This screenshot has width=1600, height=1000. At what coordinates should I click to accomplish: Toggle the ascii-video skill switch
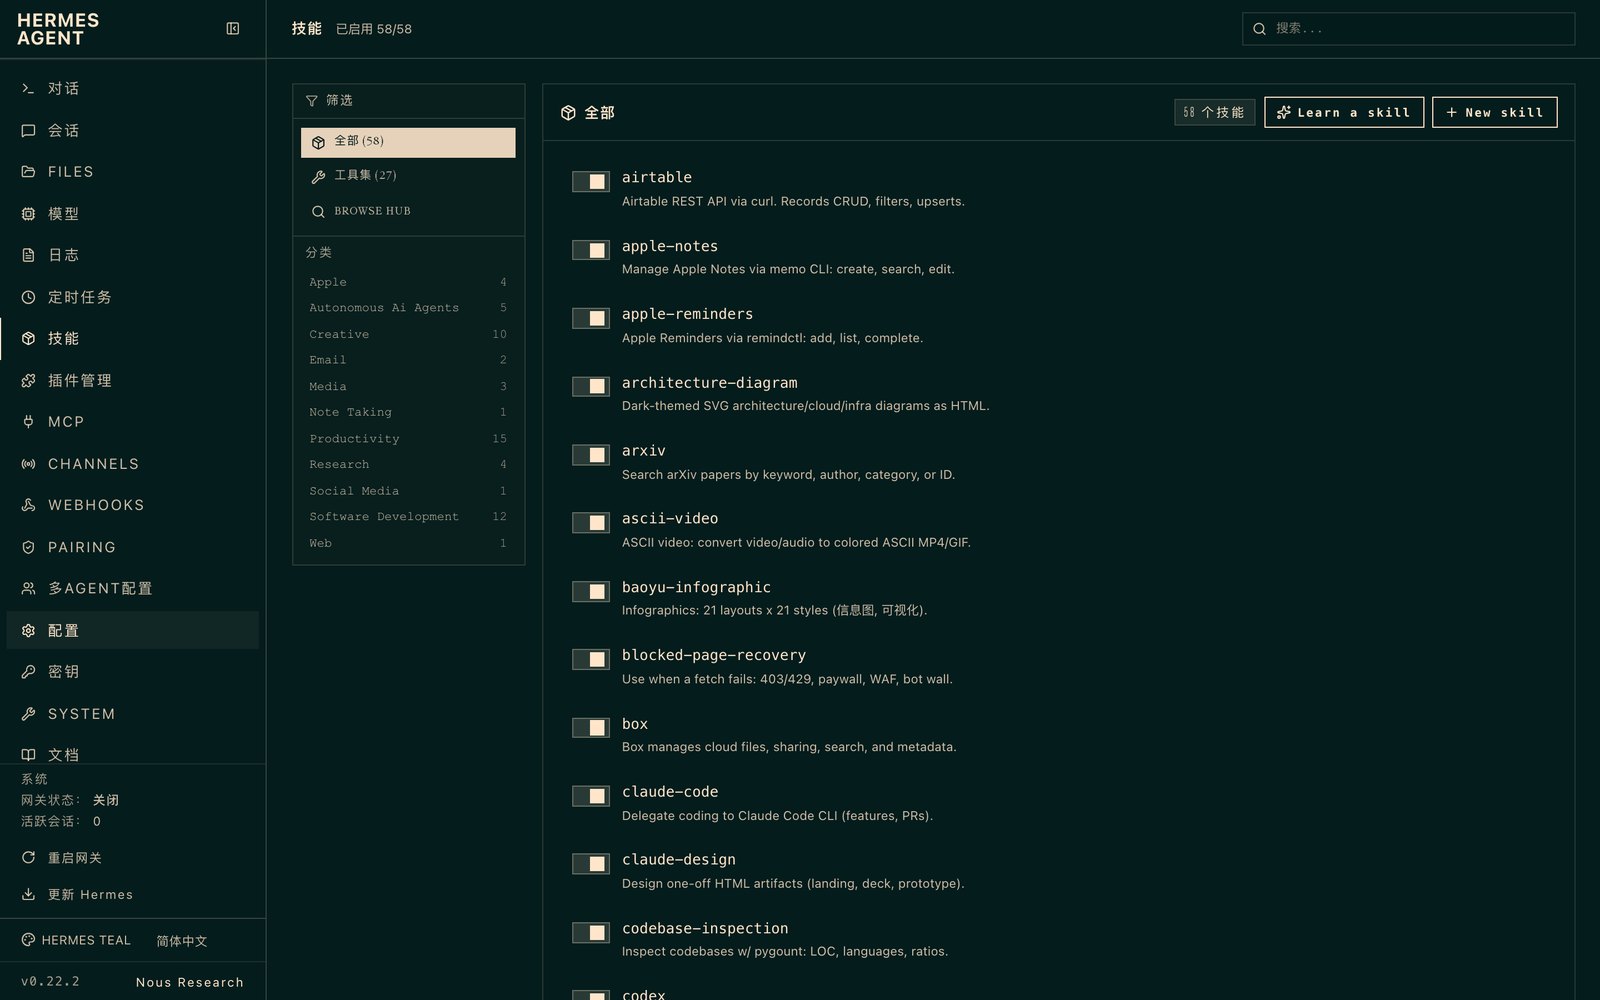point(591,523)
